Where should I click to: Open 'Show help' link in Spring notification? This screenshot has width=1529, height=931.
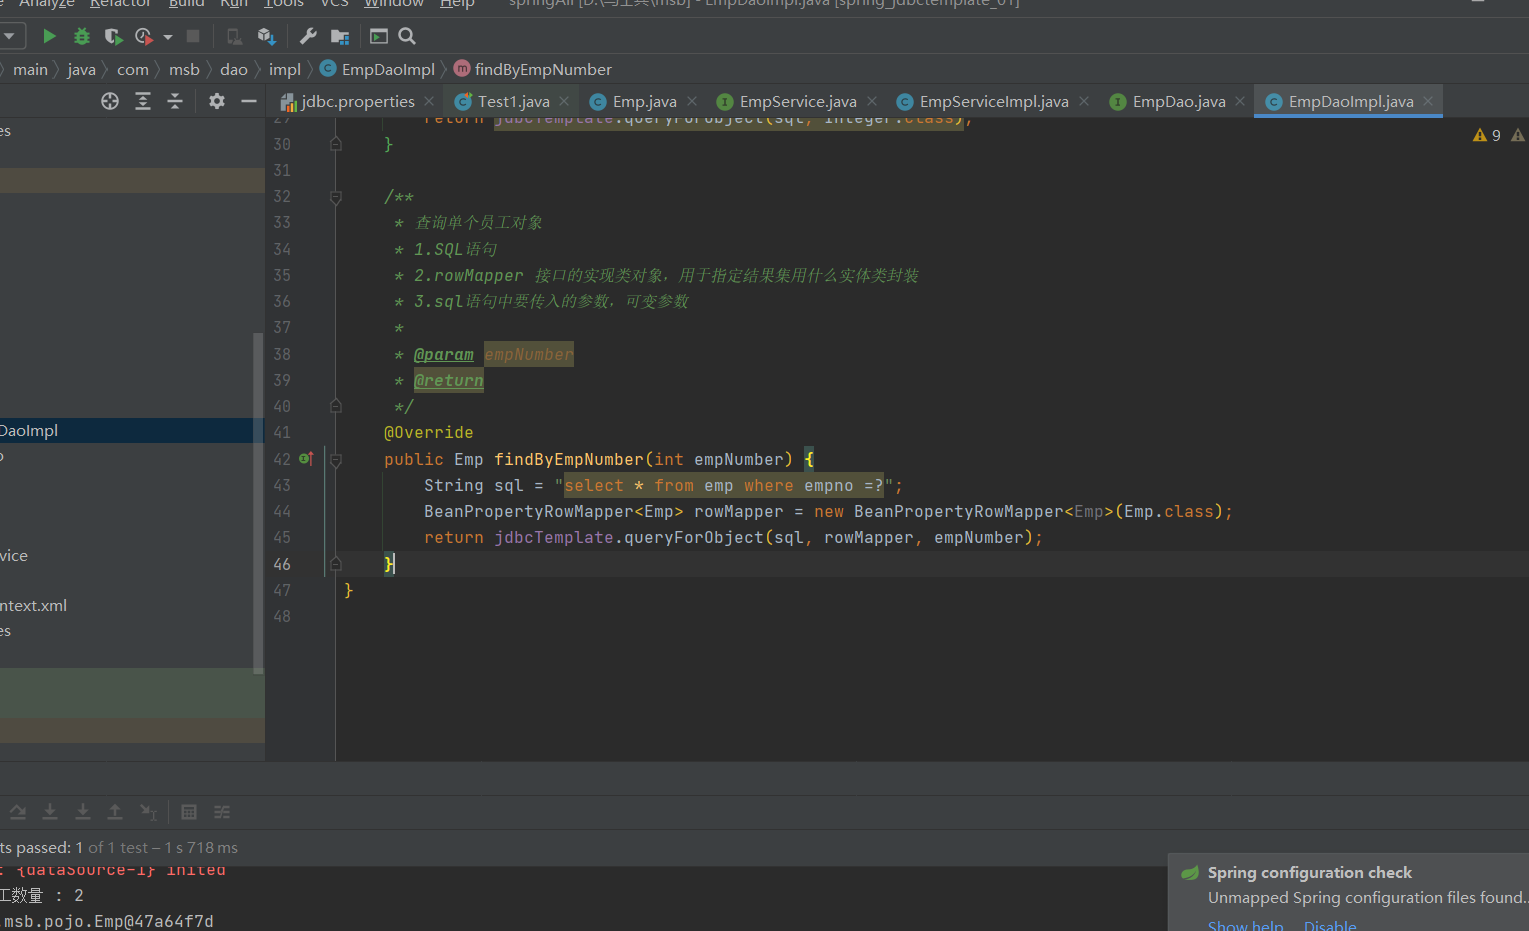[x=1245, y=925]
